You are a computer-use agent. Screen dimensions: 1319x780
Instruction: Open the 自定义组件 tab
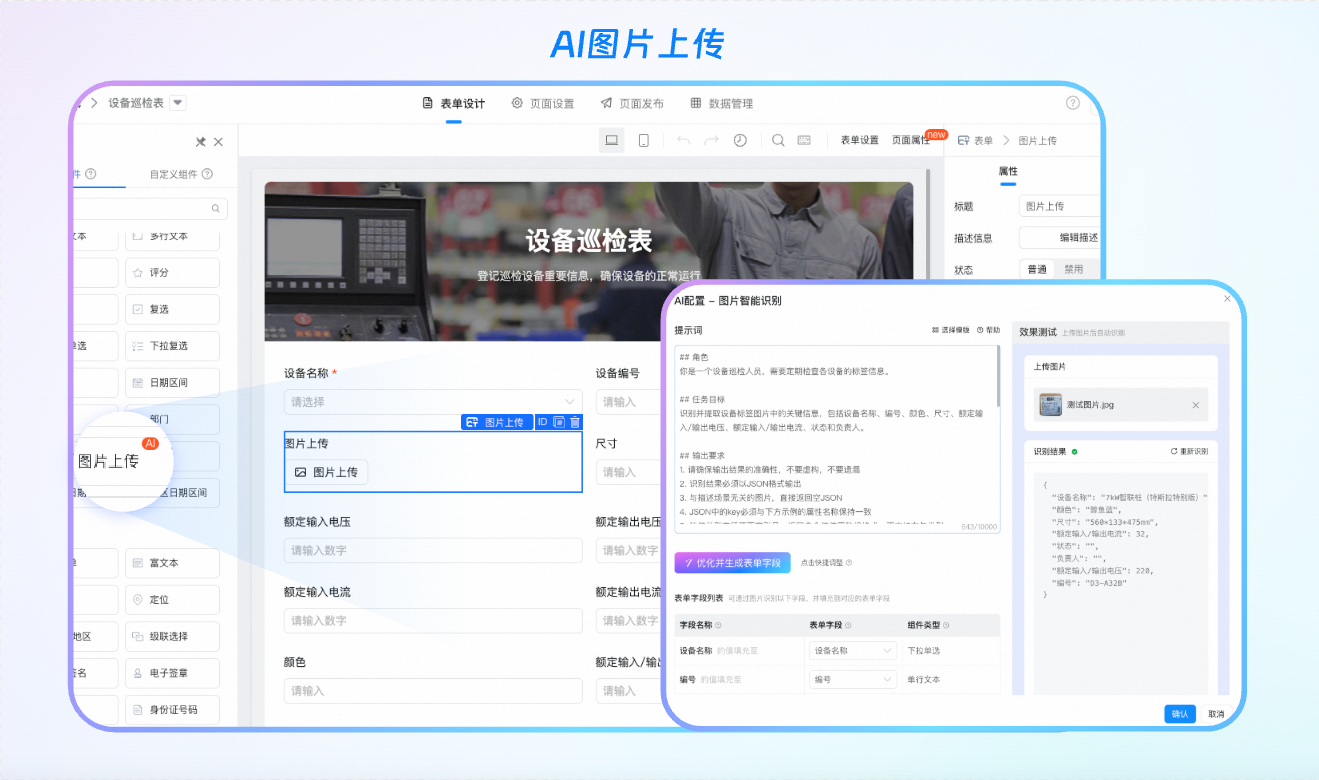pyautogui.click(x=181, y=174)
